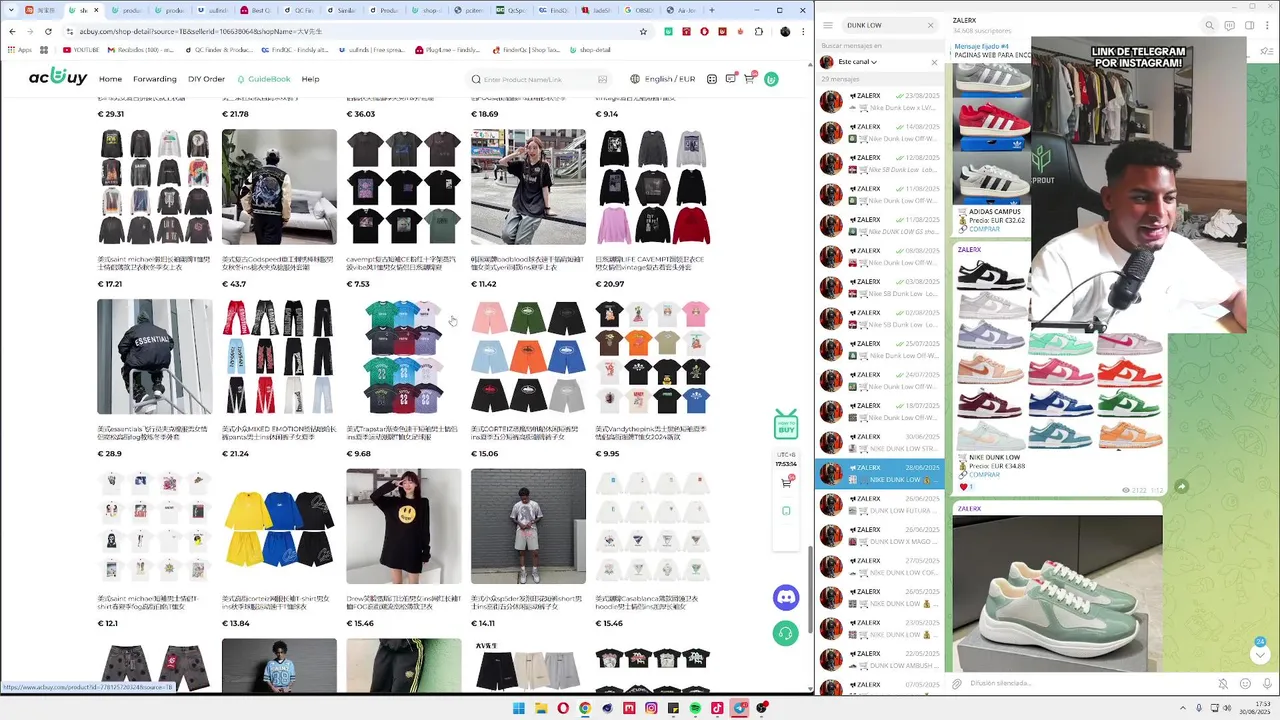Remove the Este canal search filter
Screen dimensions: 1280x720
pos(934,62)
